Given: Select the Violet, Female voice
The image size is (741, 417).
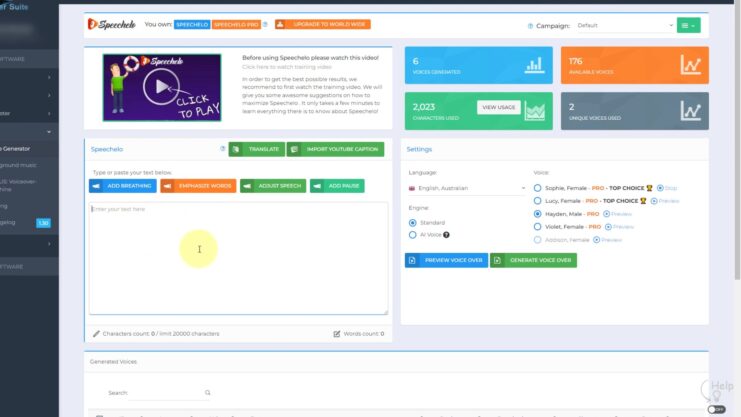Looking at the screenshot, I should coord(537,227).
